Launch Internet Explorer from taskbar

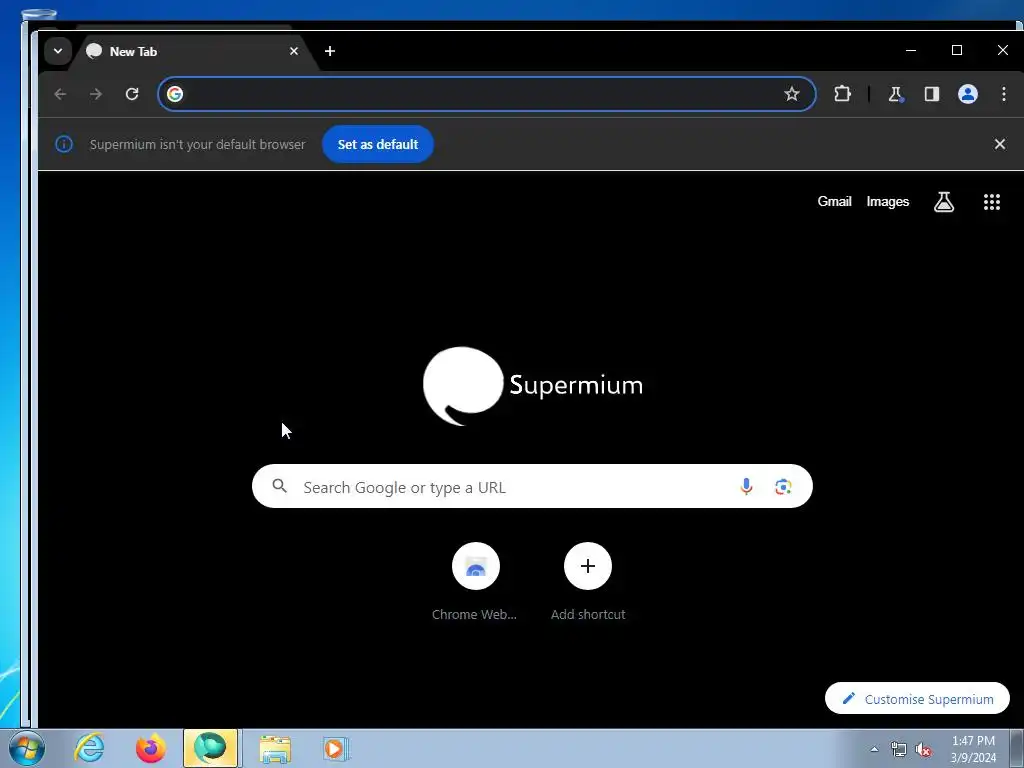tap(89, 748)
